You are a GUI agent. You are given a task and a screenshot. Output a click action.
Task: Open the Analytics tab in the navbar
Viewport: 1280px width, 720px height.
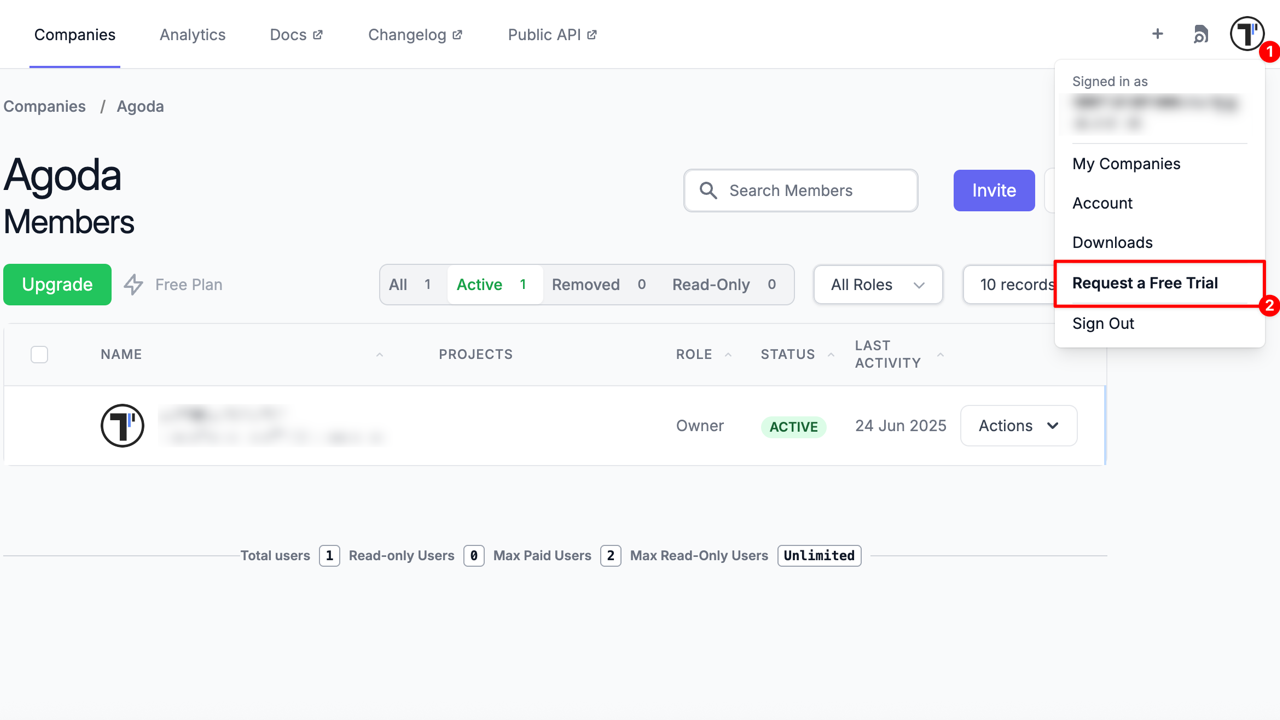click(x=192, y=34)
